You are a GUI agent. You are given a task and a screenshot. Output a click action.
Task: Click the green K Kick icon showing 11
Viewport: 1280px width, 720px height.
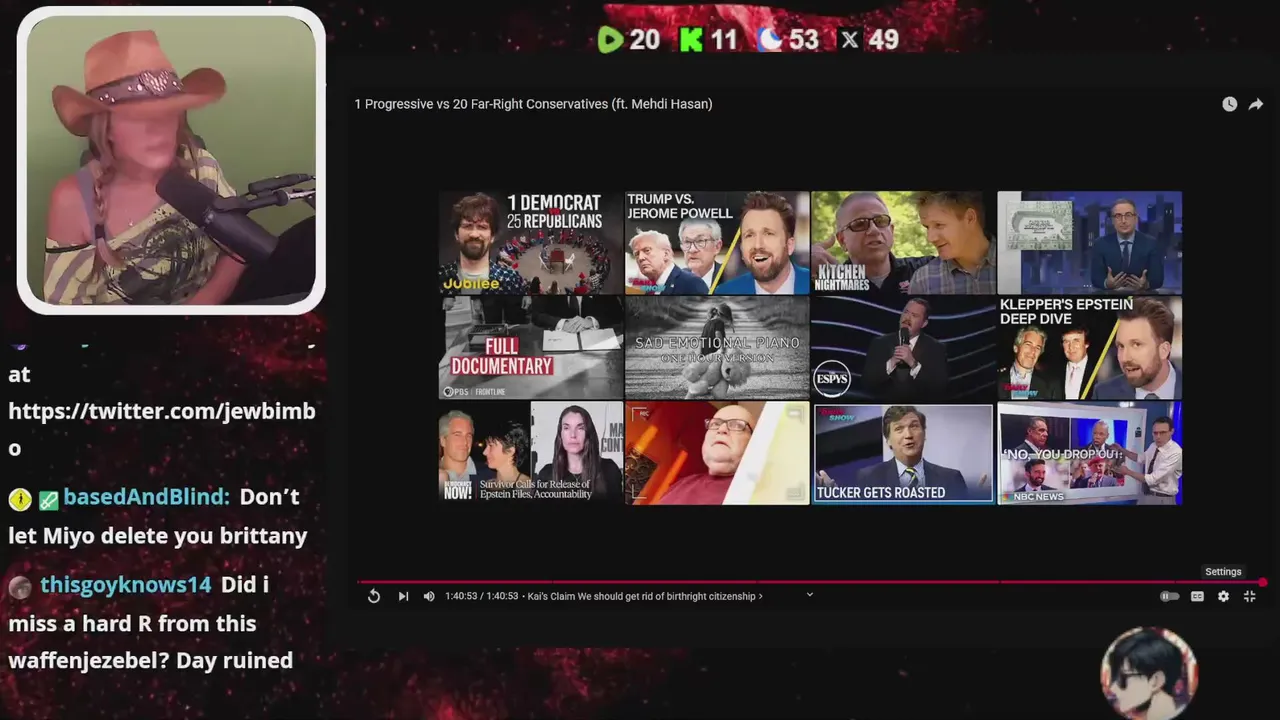click(691, 40)
